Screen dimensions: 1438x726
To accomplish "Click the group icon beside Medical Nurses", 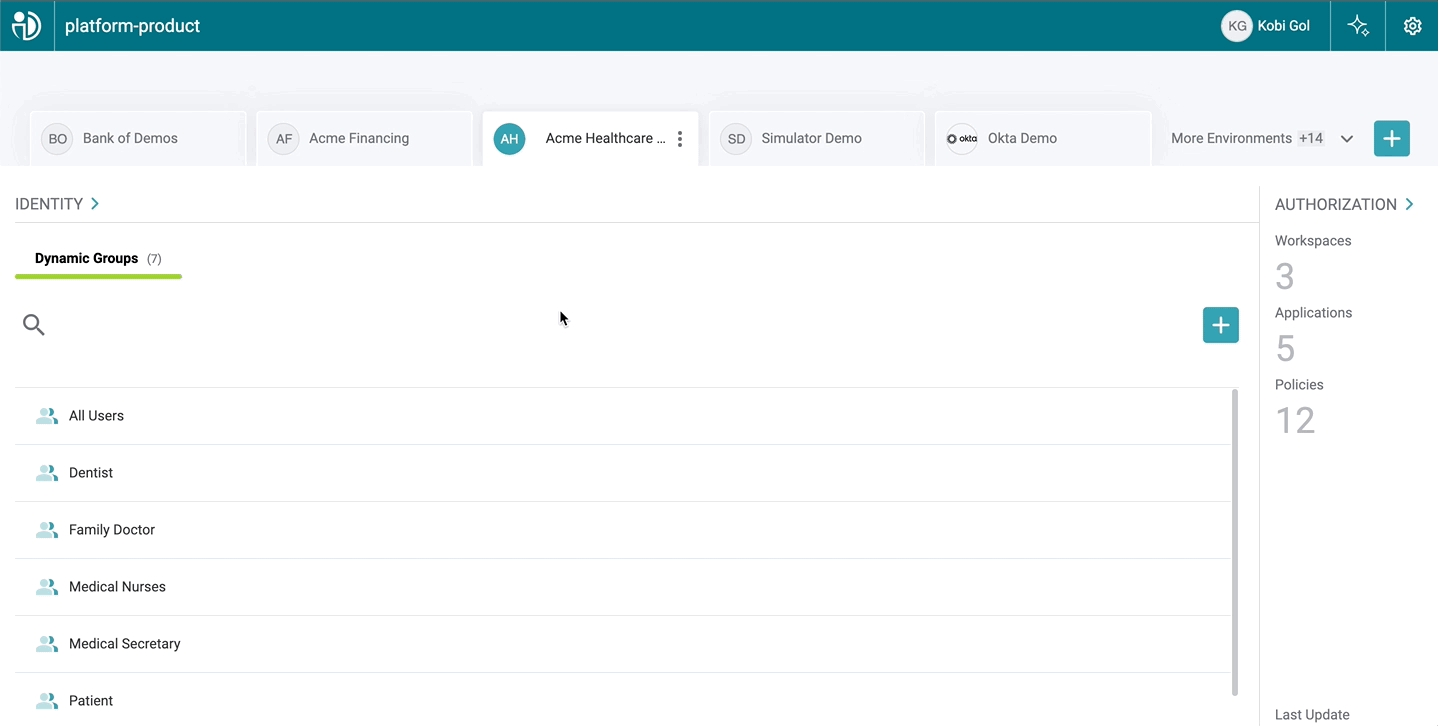I will [x=47, y=587].
